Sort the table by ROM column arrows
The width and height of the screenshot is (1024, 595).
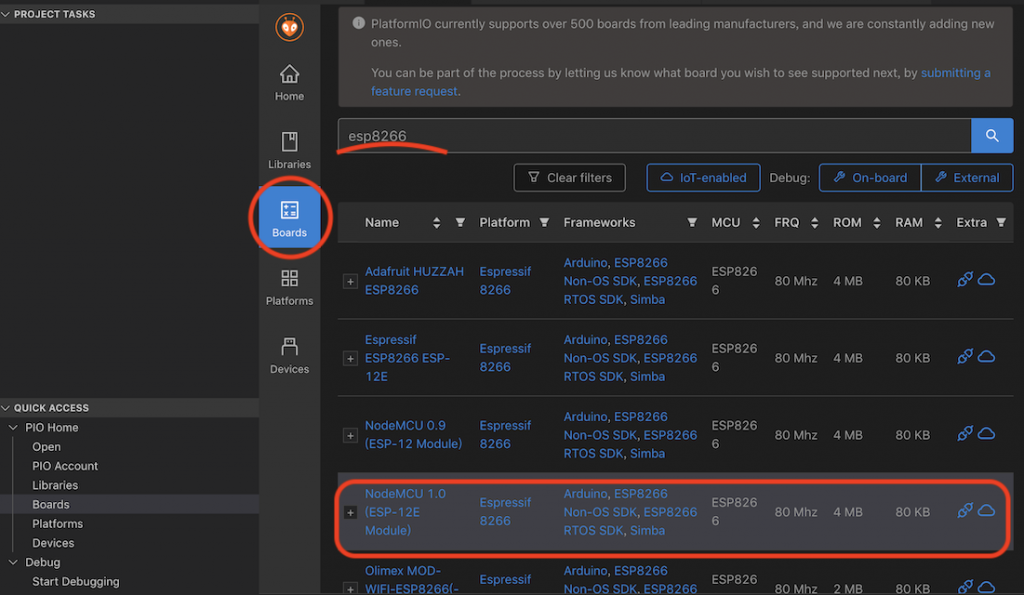click(877, 223)
